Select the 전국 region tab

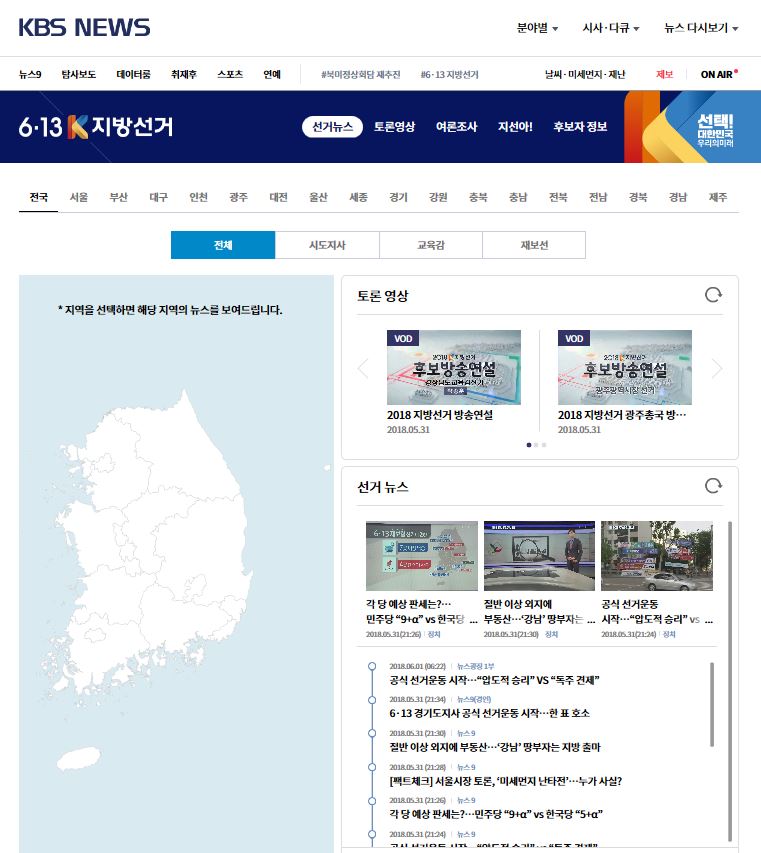39,197
